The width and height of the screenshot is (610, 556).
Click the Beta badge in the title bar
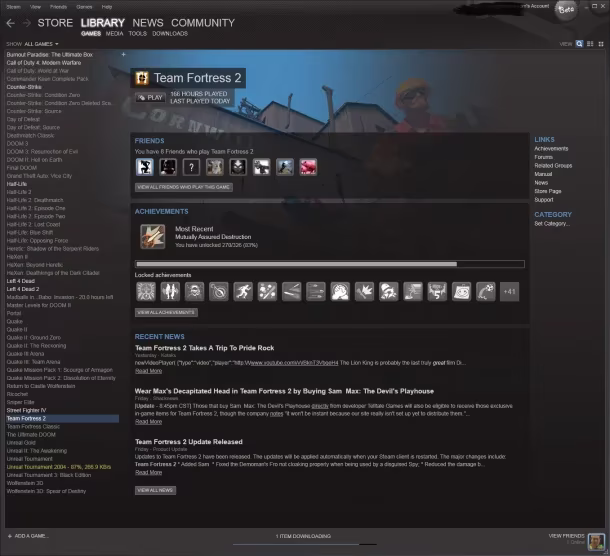566,10
